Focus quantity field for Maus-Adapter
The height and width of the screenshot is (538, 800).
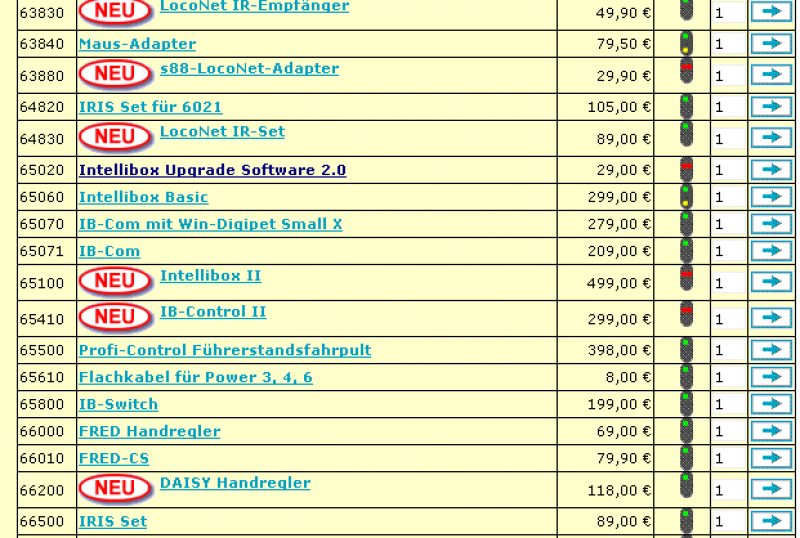click(729, 44)
